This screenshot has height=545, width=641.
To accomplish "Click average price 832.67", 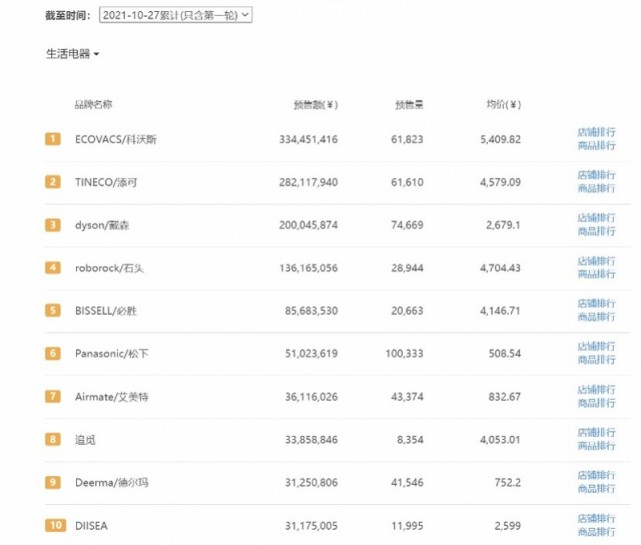I will [505, 397].
